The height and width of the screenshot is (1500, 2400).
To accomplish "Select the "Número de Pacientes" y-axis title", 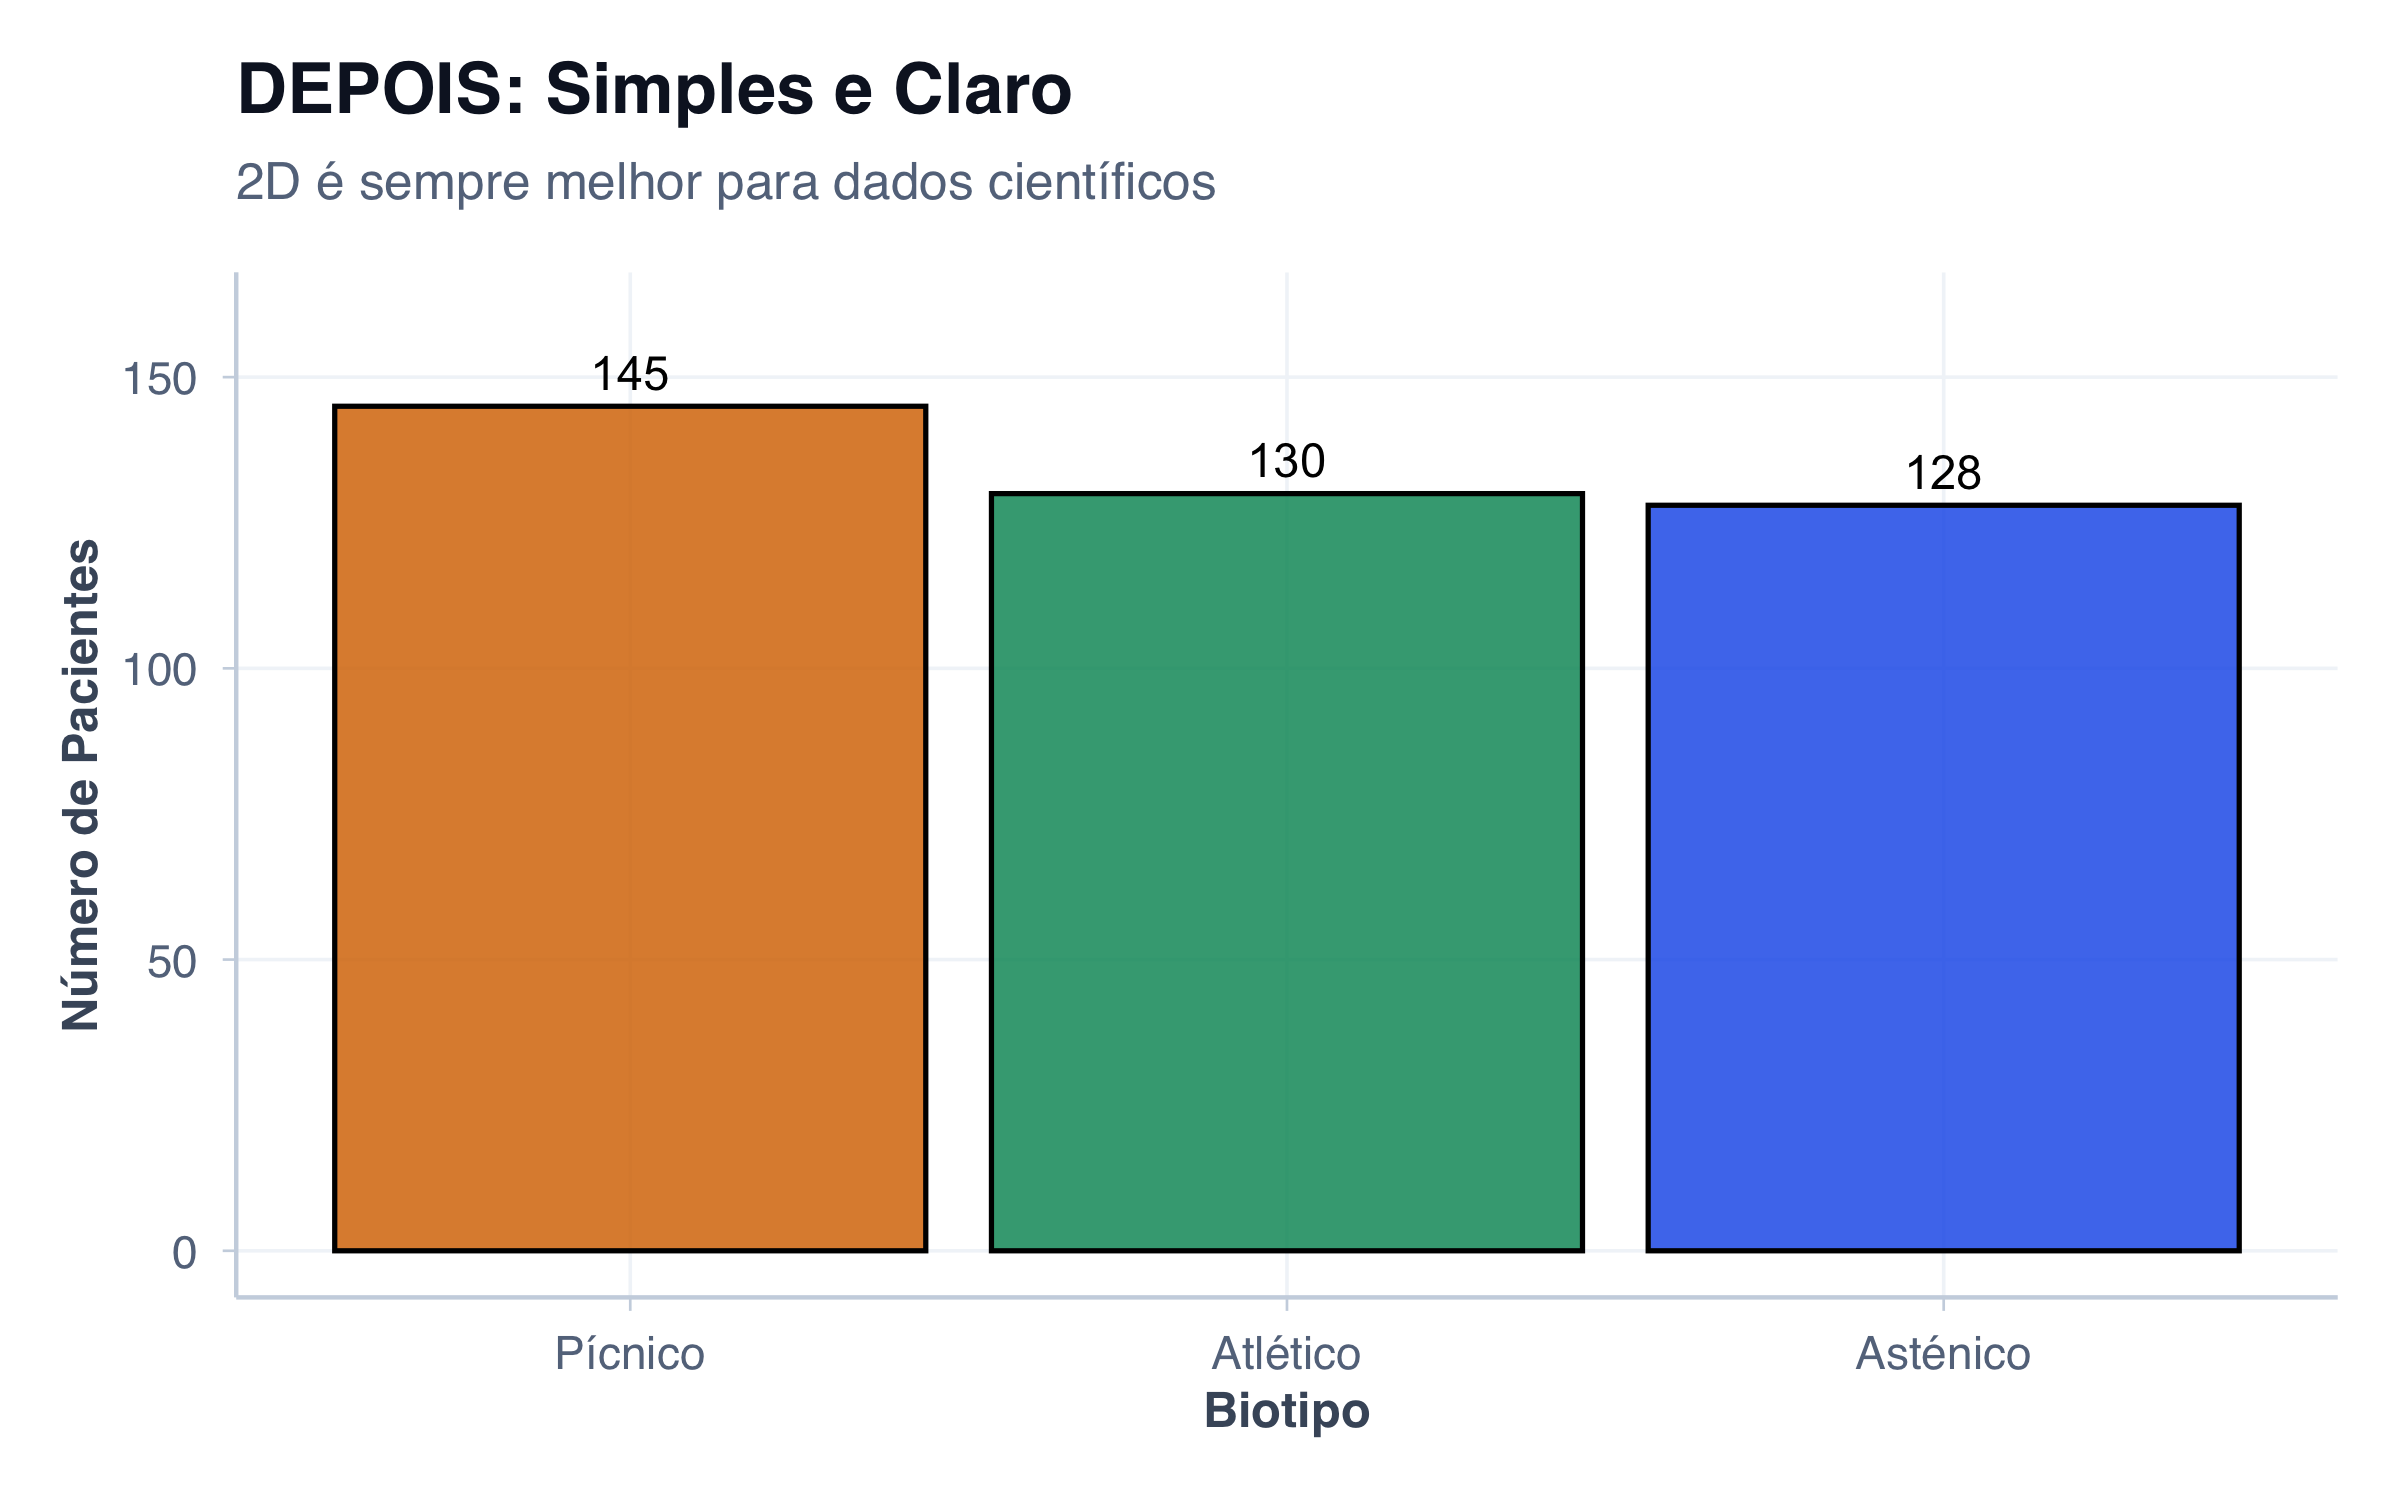I will (82, 785).
